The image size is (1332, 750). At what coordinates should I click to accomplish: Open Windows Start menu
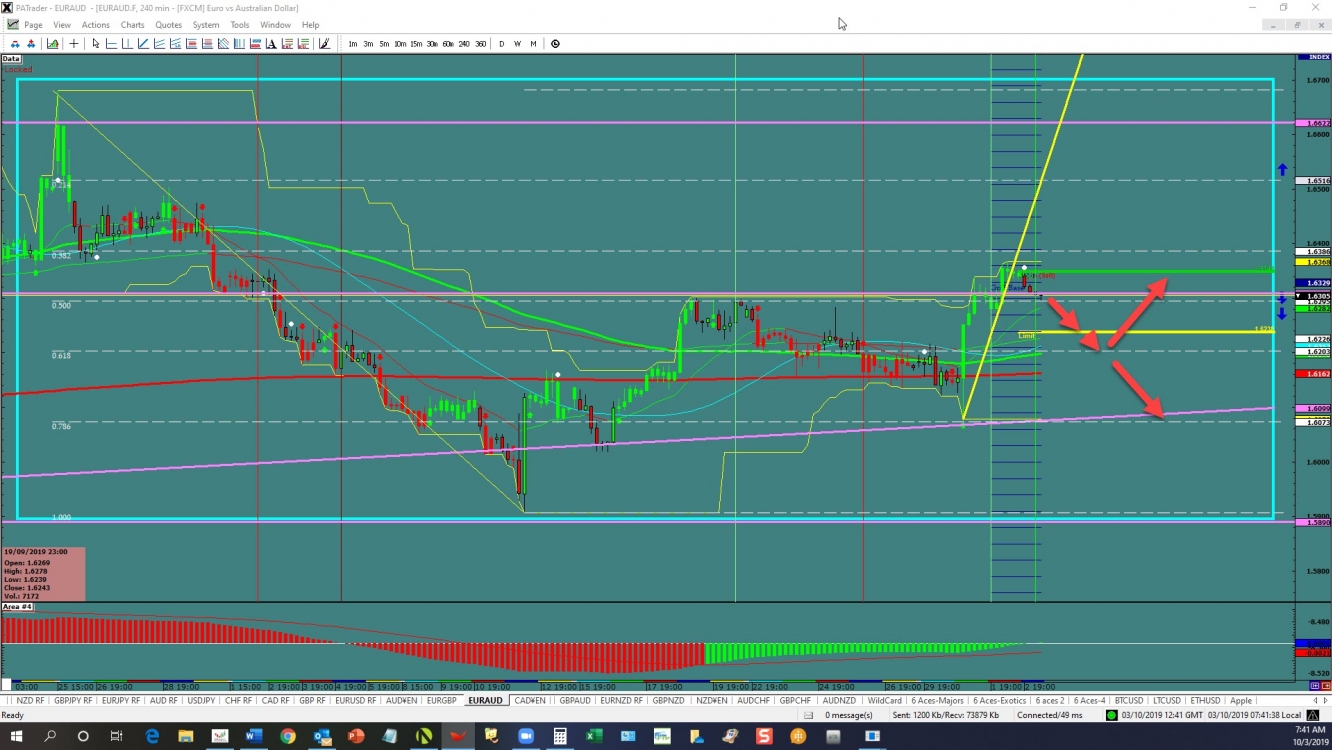pos(17,736)
